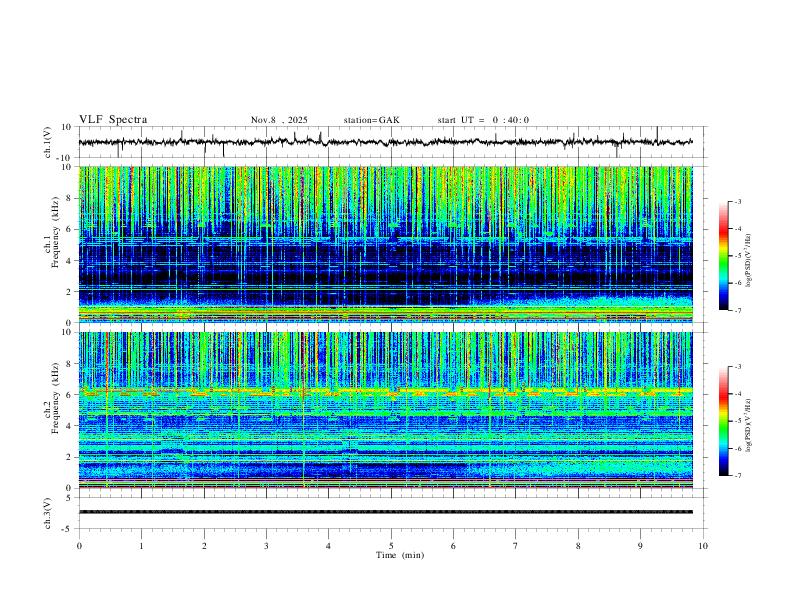Screen dimensions: 792x612
Task: Click the lower PSD color bar
Action: 723,421
